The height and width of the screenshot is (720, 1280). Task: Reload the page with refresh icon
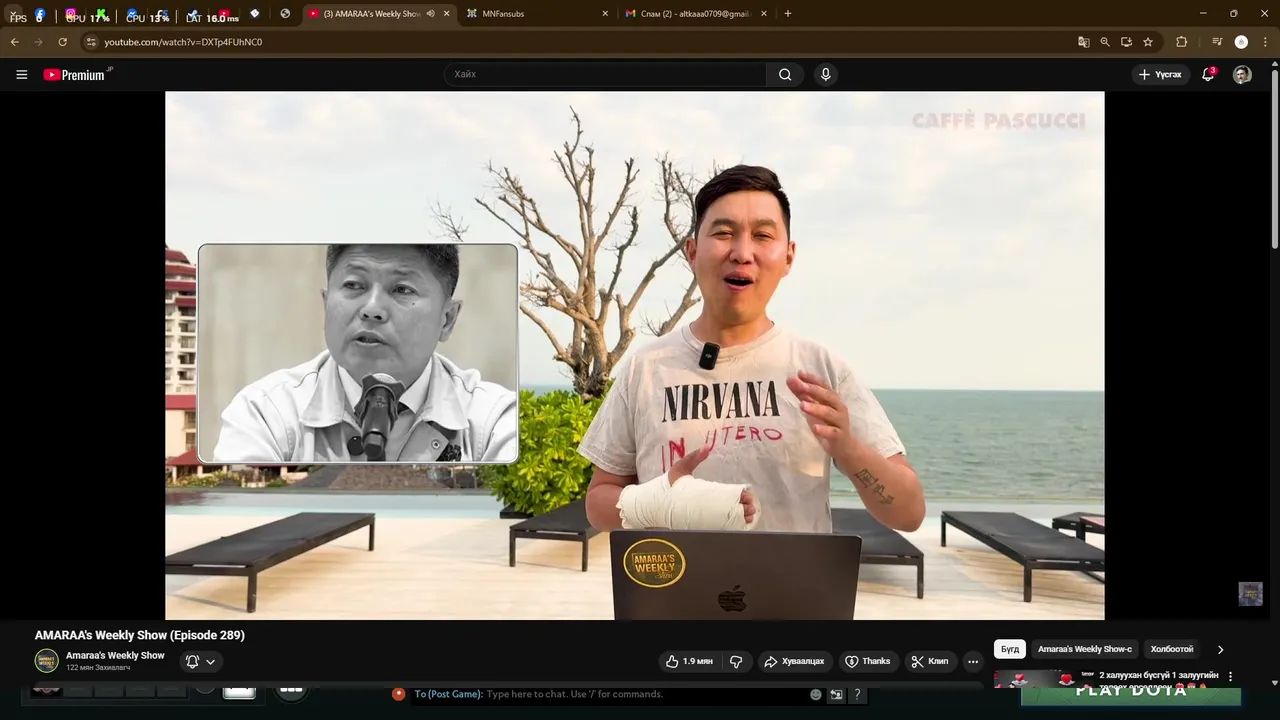click(x=62, y=42)
